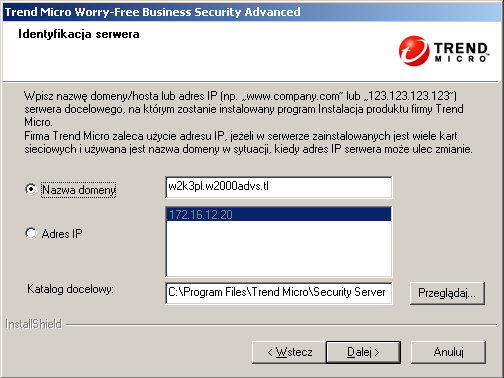This screenshot has width=504, height=378.
Task: Click the InstallShield label text
Action: (34, 324)
